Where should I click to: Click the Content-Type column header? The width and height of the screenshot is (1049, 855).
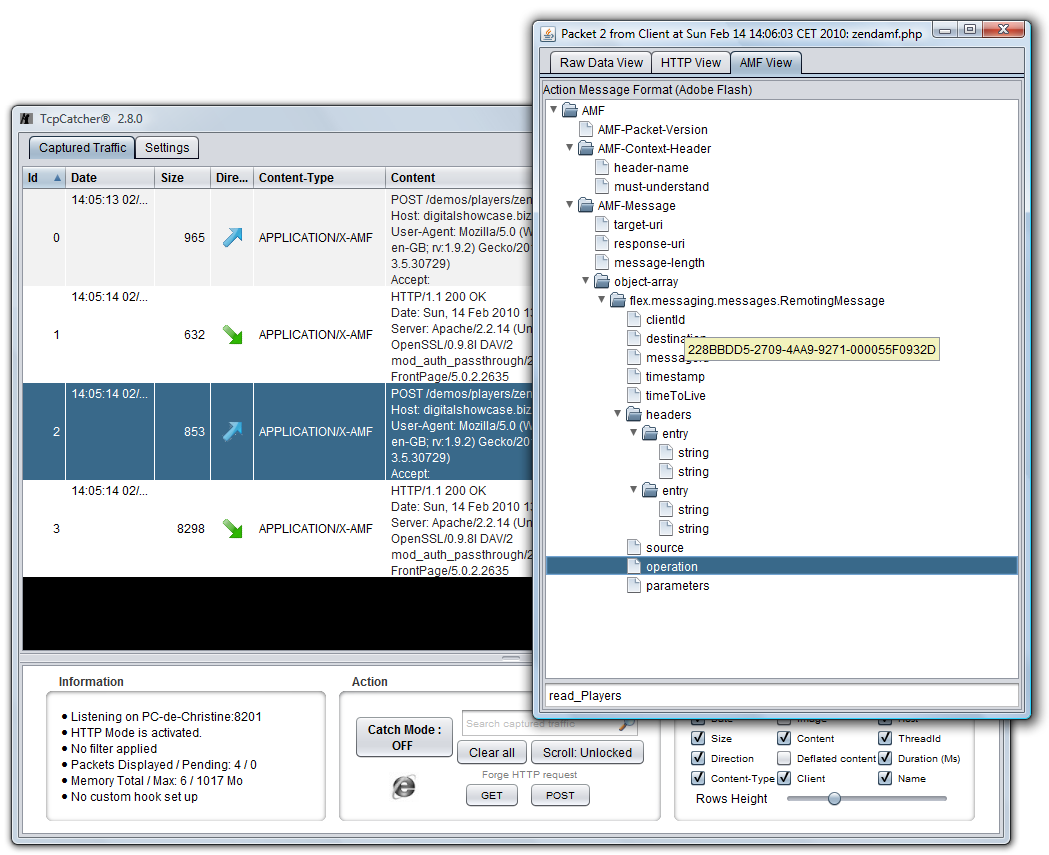click(x=319, y=177)
